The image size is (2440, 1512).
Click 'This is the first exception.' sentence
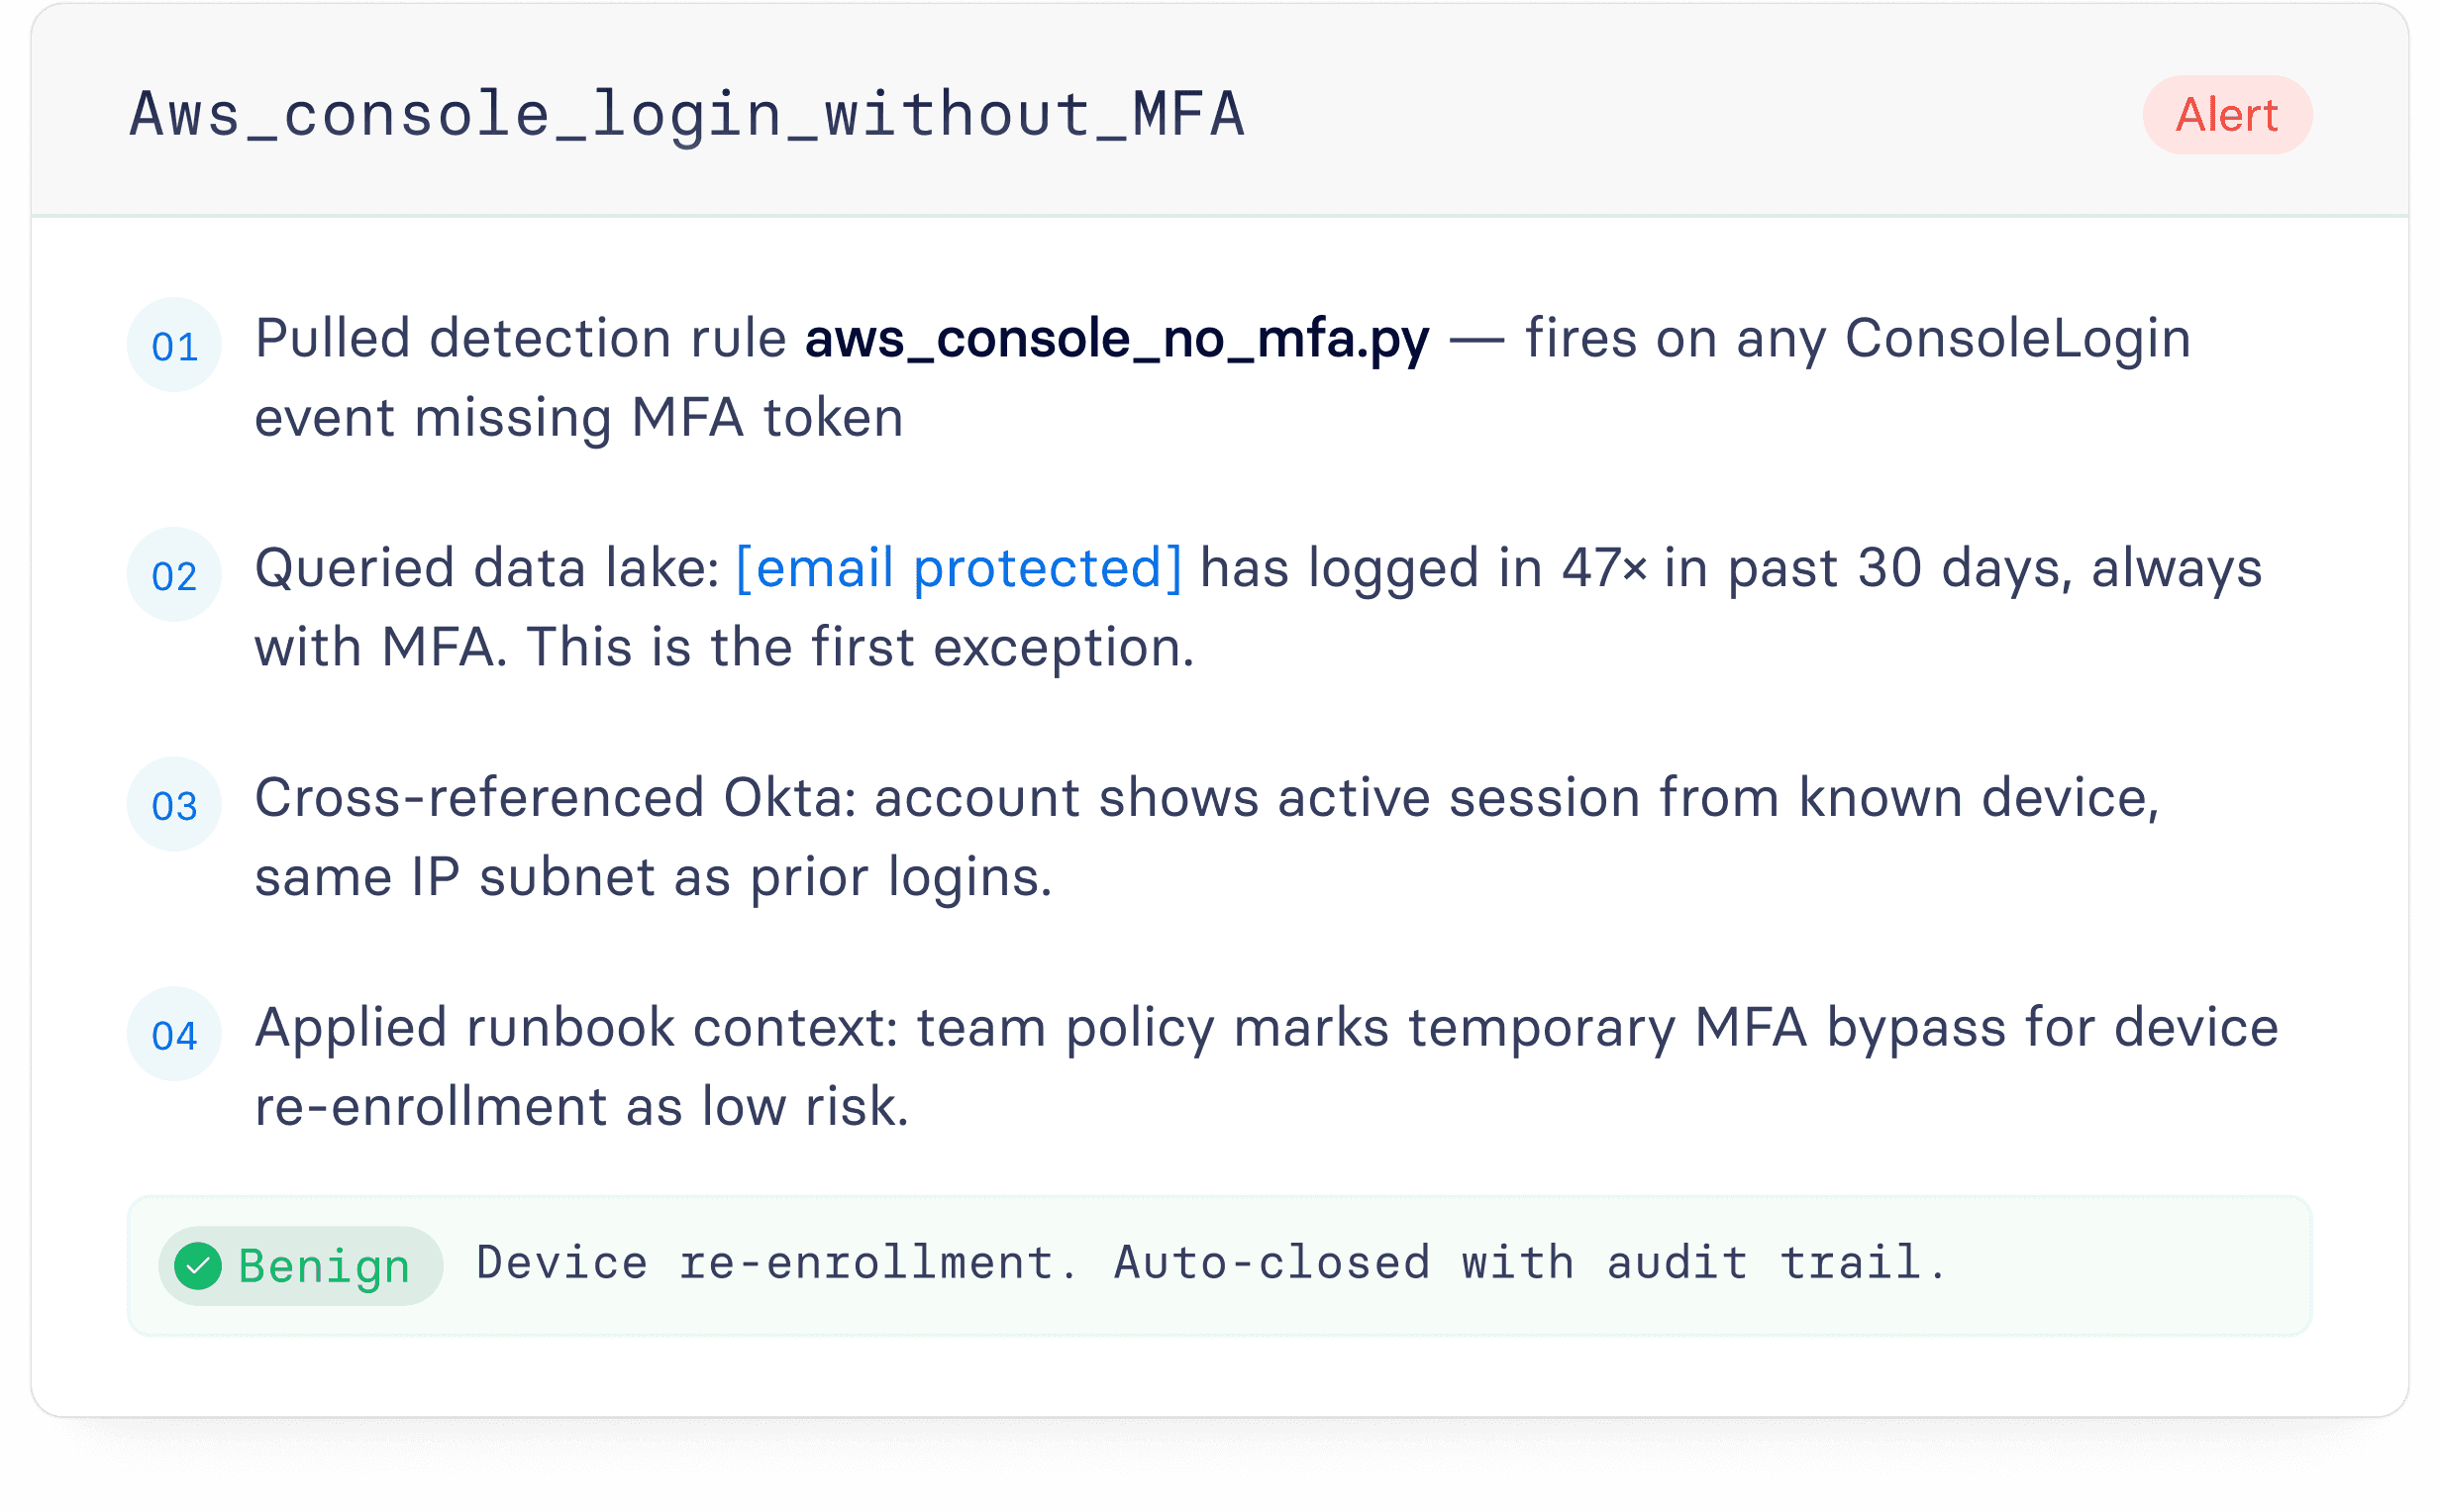tap(861, 647)
